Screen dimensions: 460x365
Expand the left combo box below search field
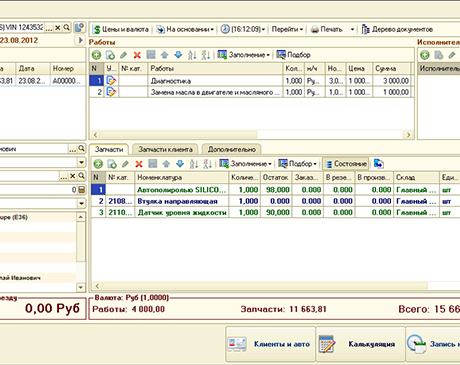coord(81,162)
